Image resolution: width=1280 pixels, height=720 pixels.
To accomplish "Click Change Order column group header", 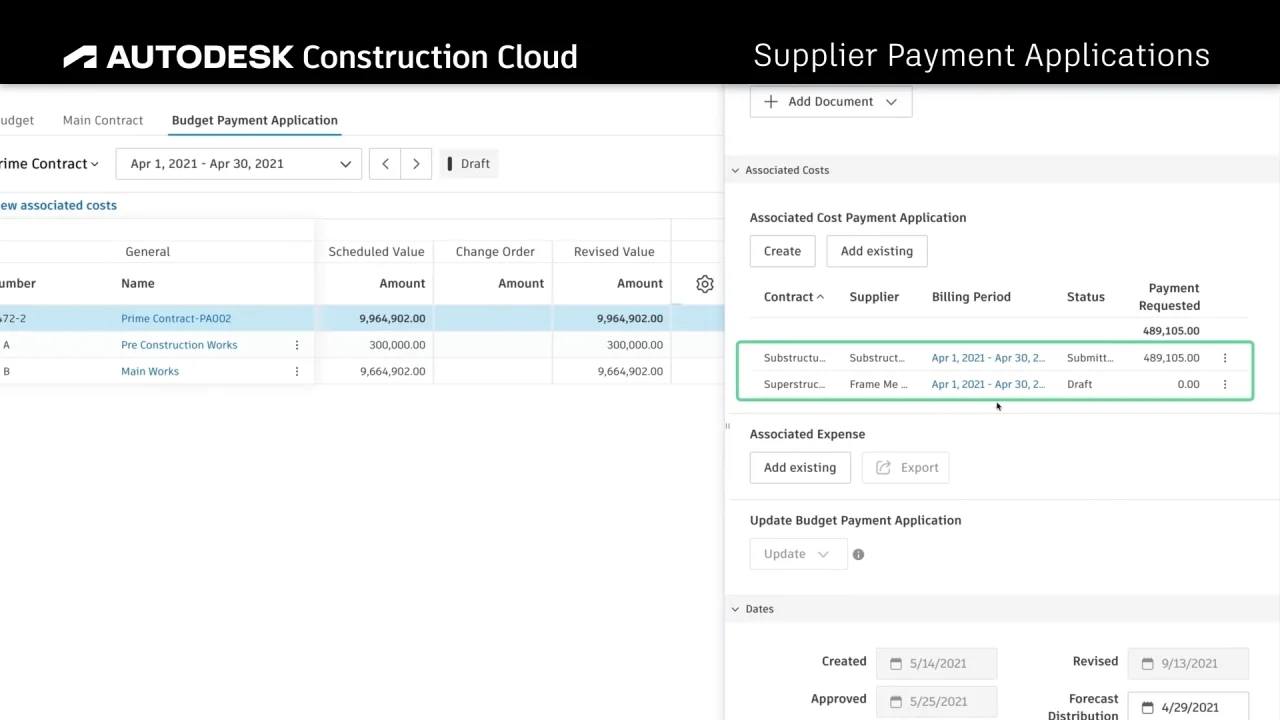I will click(495, 252).
